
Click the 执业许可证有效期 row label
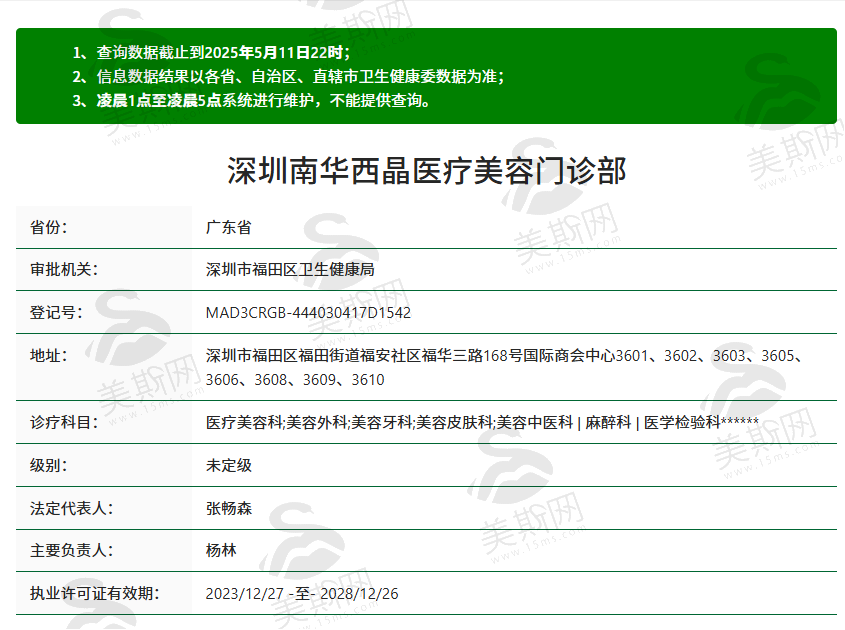pyautogui.click(x=94, y=593)
